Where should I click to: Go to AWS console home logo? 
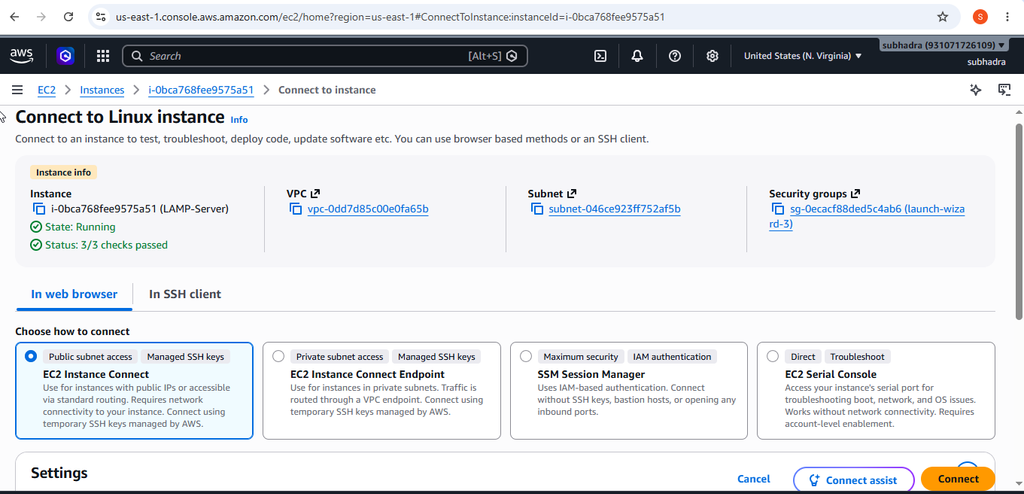tap(22, 56)
